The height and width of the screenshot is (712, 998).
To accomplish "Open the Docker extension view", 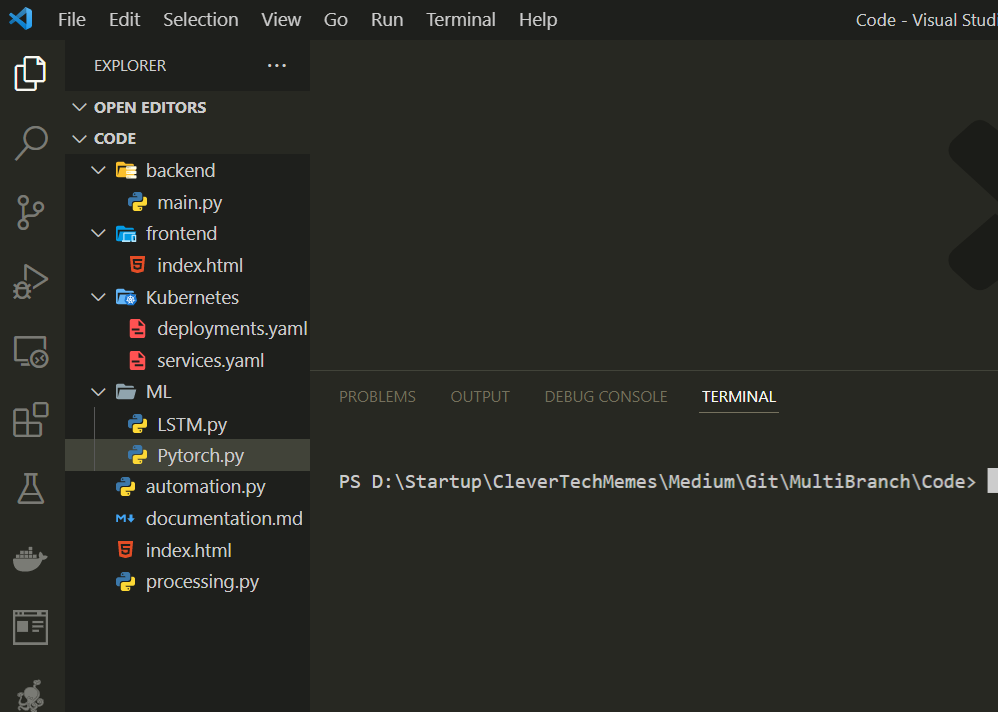I will (x=31, y=558).
